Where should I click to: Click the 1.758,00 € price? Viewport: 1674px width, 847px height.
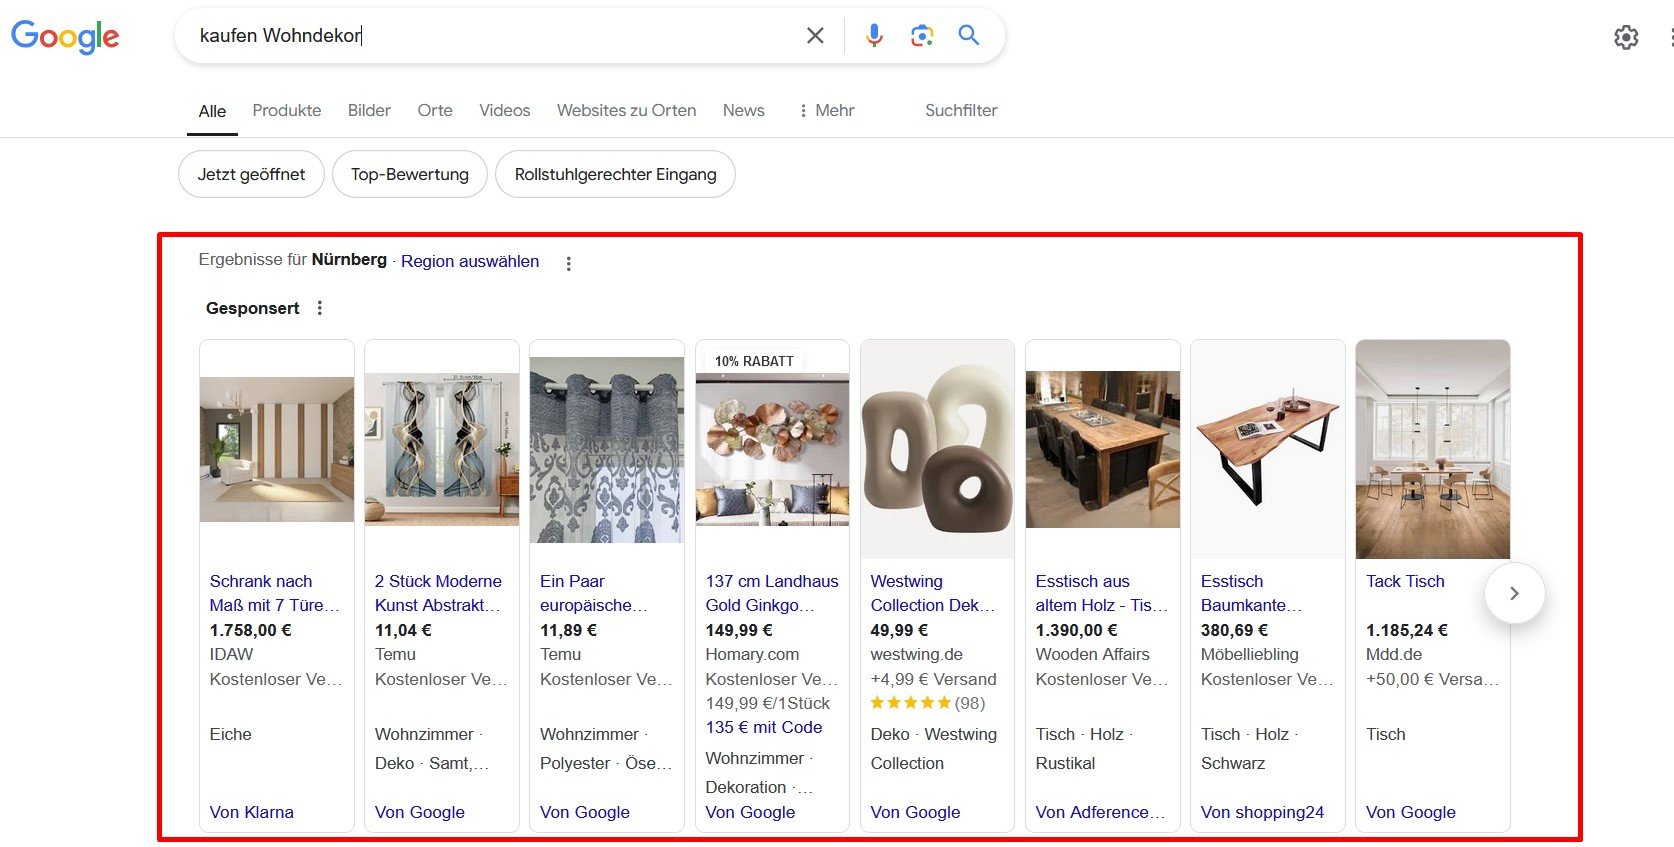[250, 630]
